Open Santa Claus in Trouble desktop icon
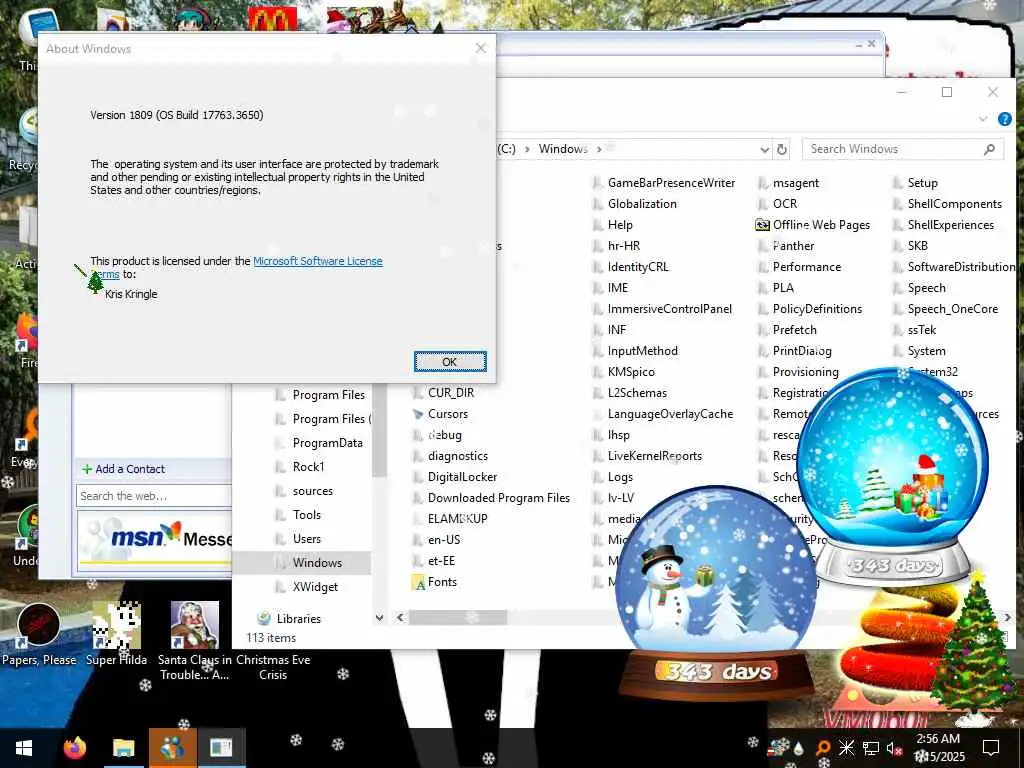The width and height of the screenshot is (1024, 768). click(x=194, y=641)
